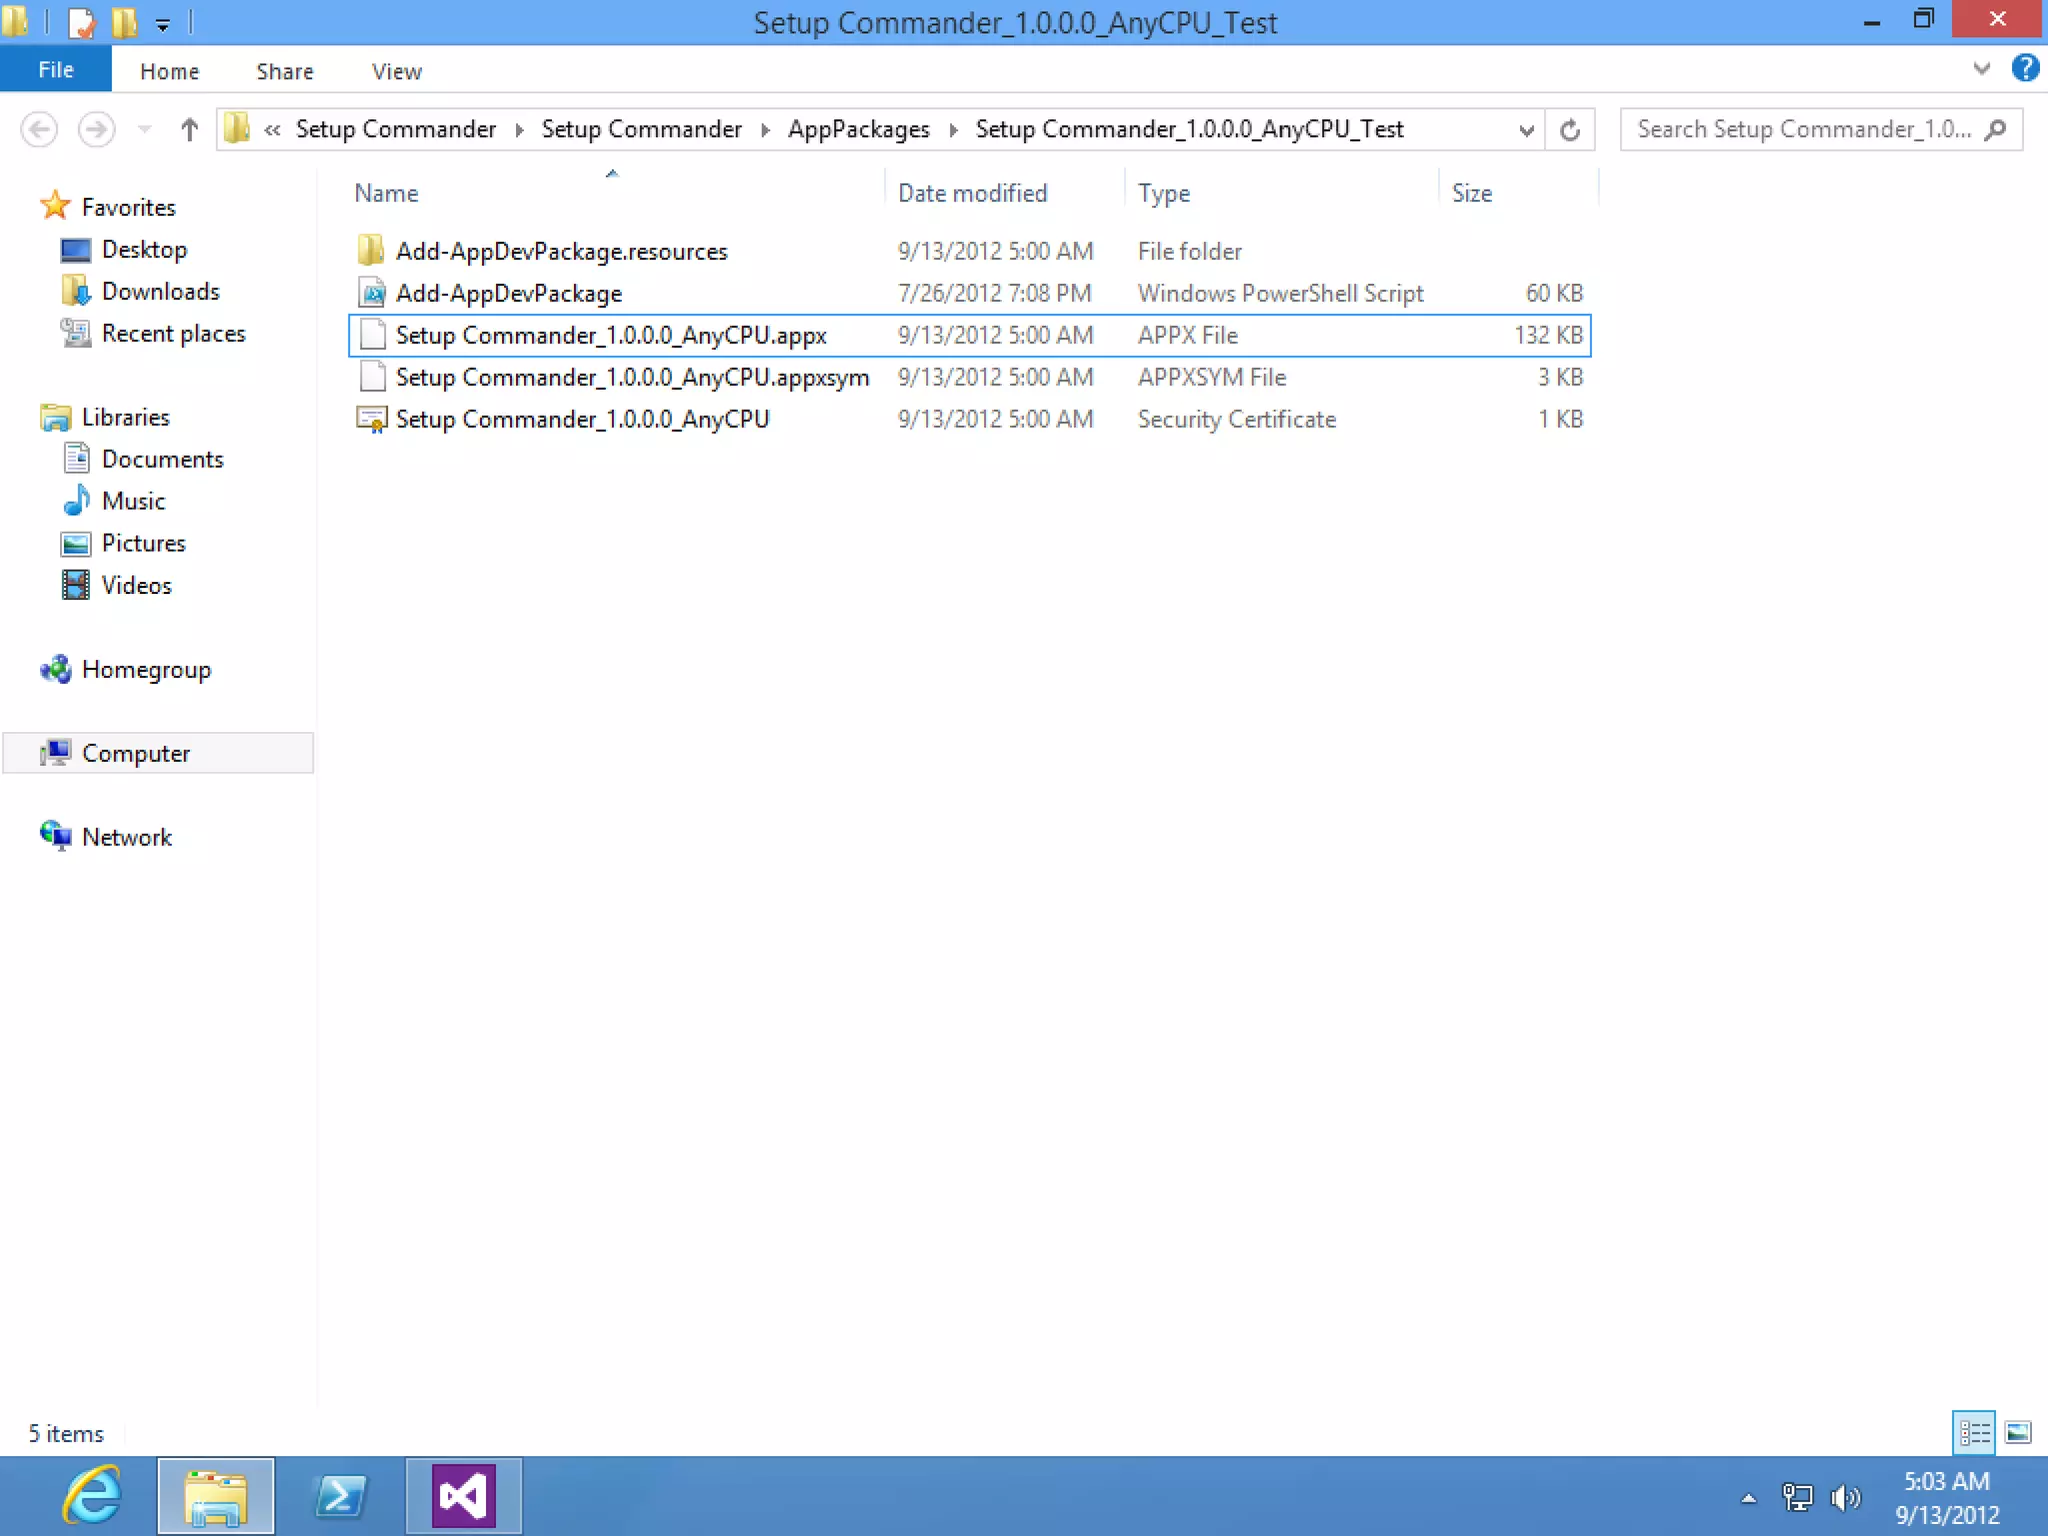
Task: Sort by the Date modified column header
Action: [972, 193]
